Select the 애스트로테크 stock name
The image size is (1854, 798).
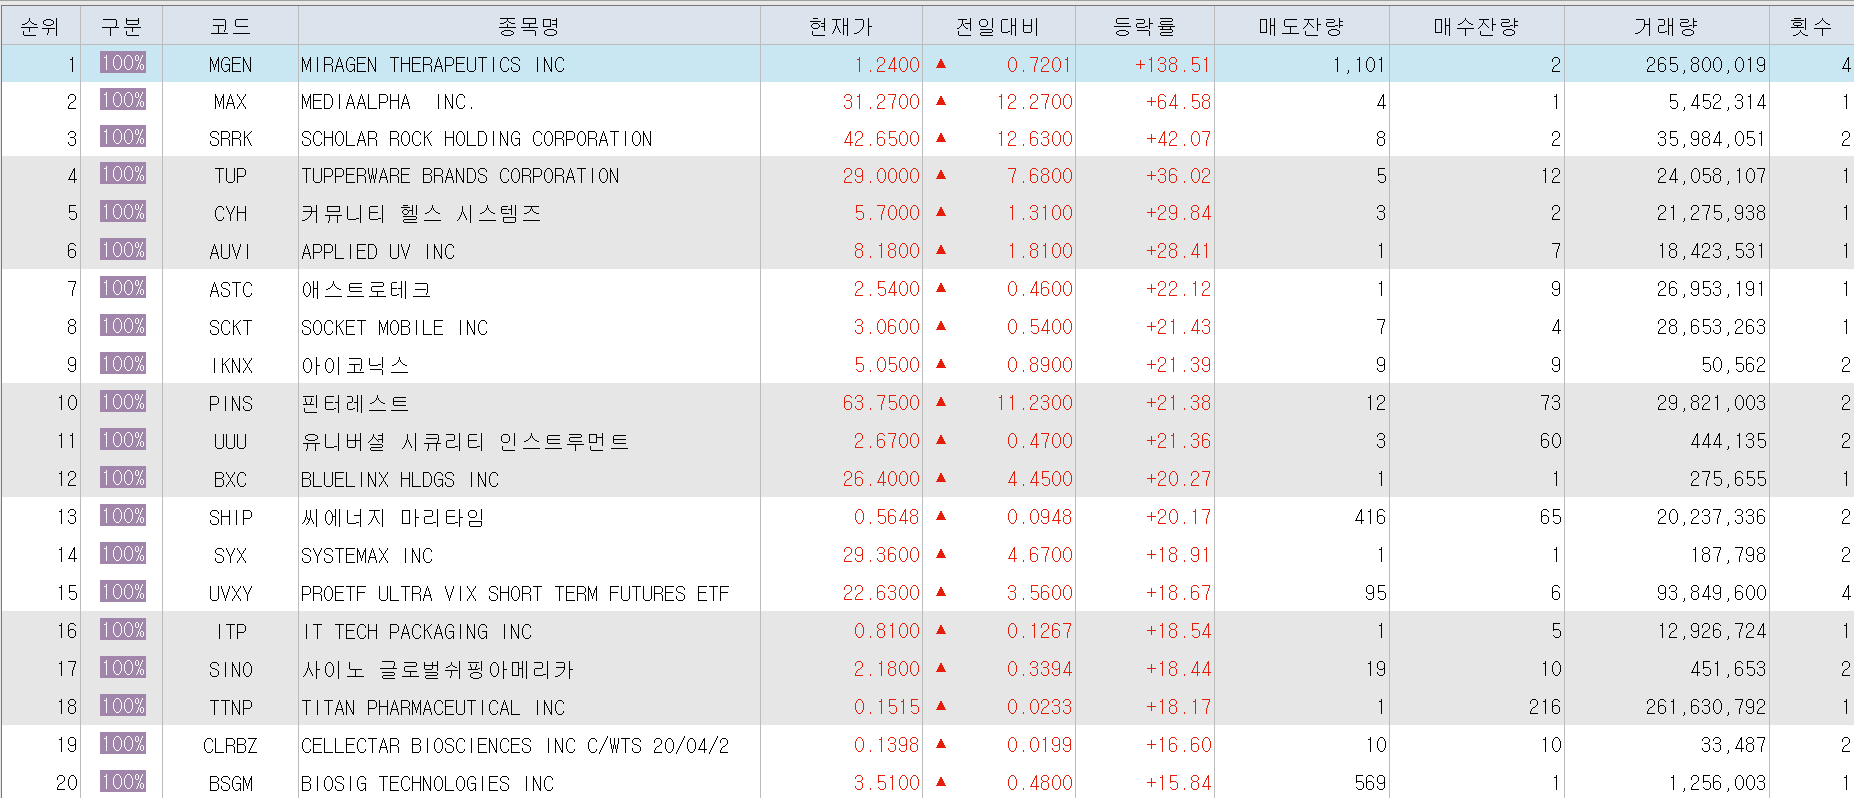[x=366, y=290]
